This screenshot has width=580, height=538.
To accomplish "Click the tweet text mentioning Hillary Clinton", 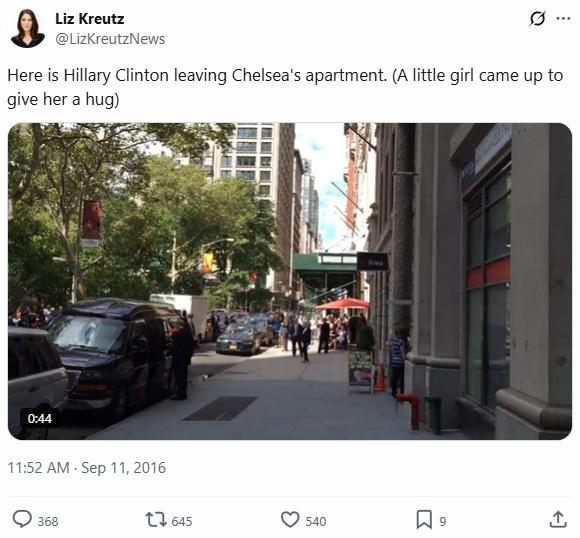I will 285,87.
